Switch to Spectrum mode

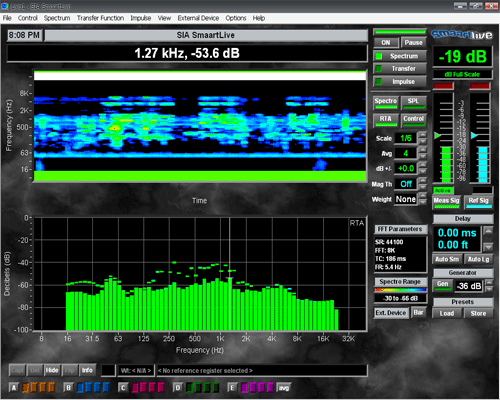[x=400, y=56]
